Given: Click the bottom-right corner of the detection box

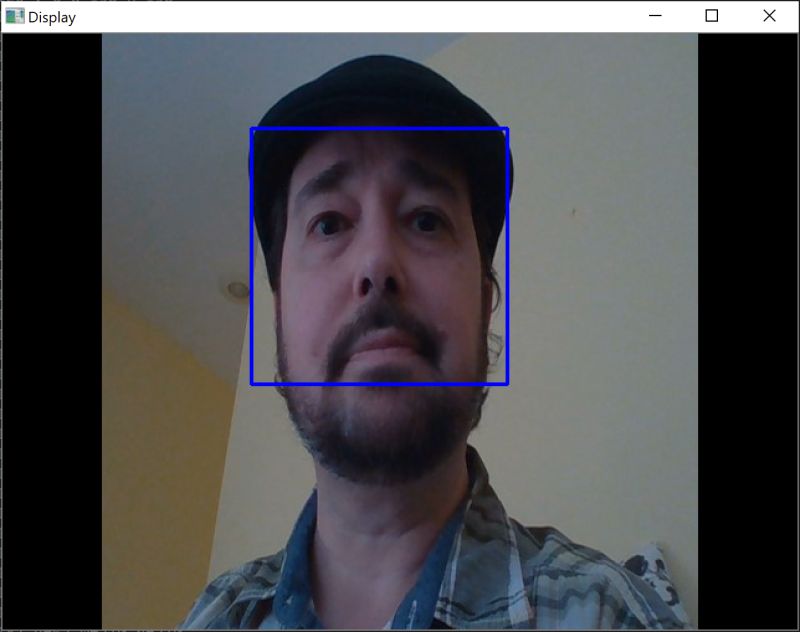Looking at the screenshot, I should [508, 383].
